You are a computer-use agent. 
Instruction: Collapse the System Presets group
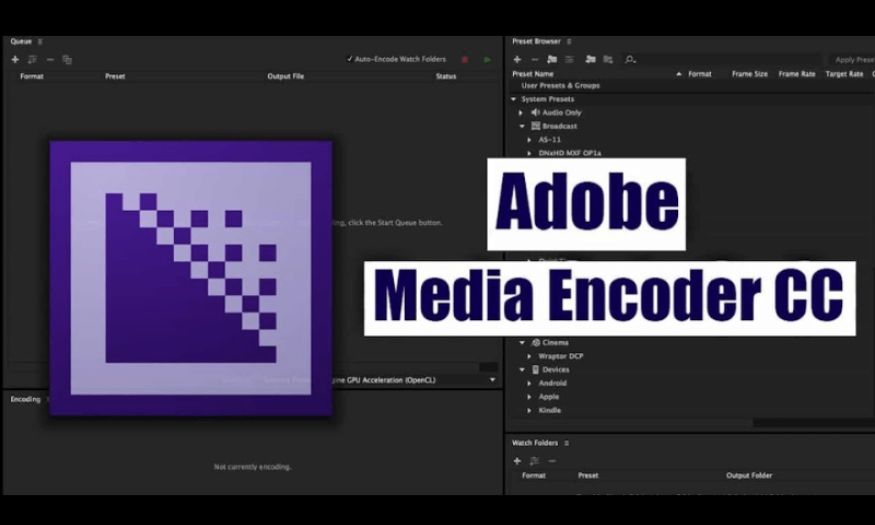point(514,99)
